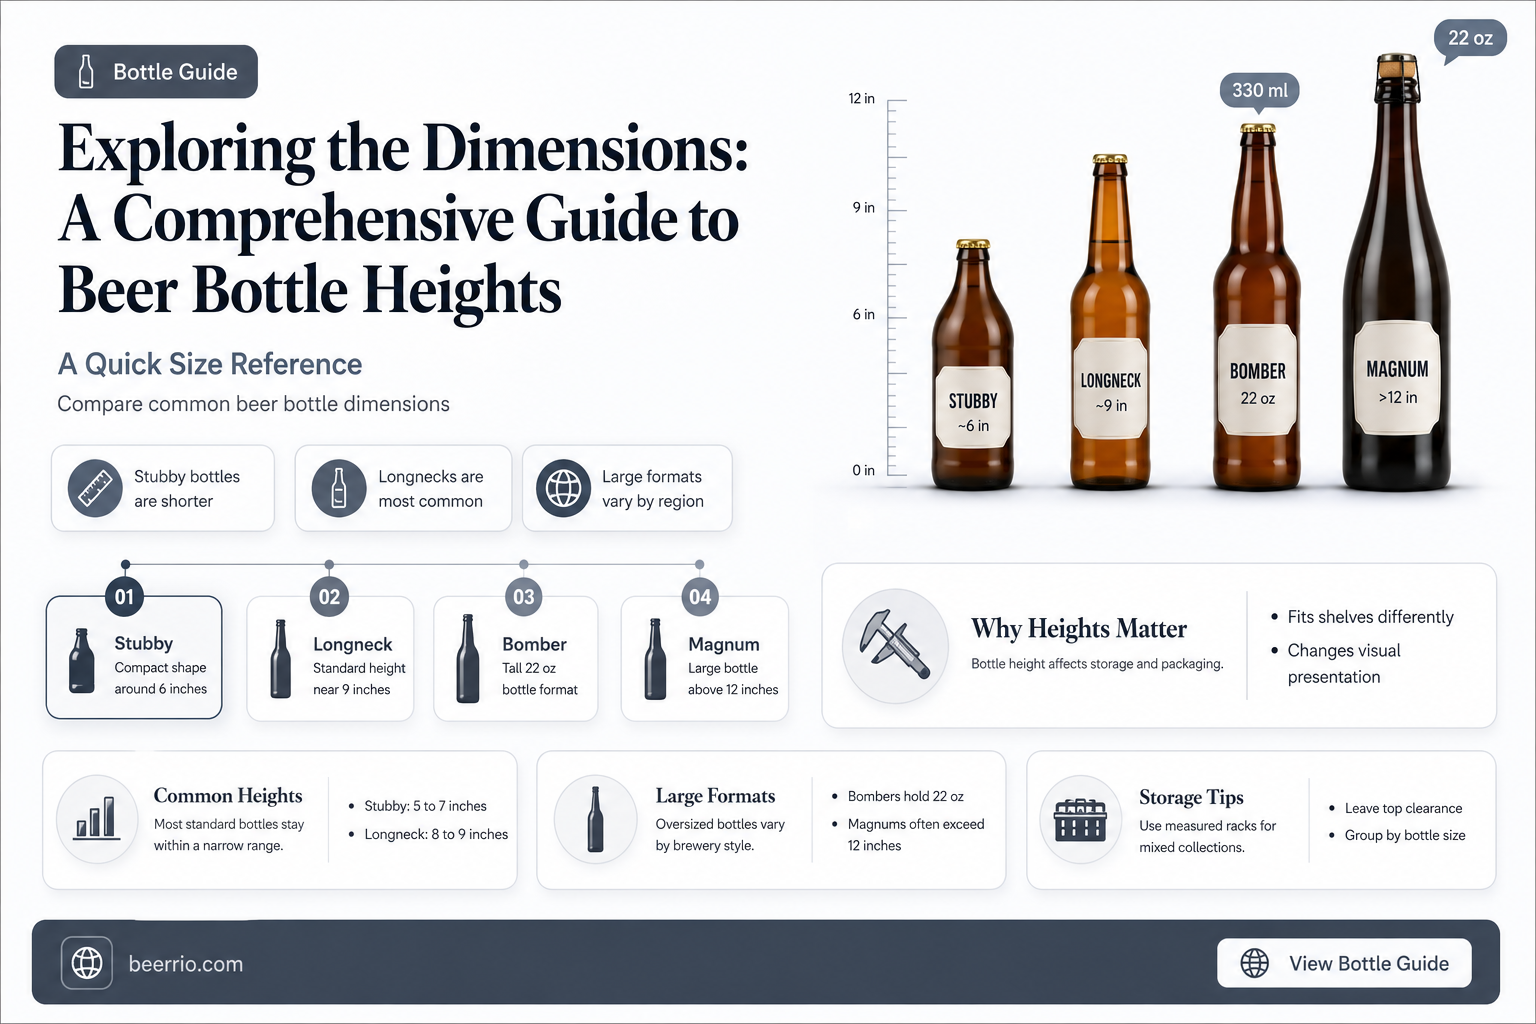
Task: Click Oversized bottles vary by brewery style
Action: click(x=720, y=835)
